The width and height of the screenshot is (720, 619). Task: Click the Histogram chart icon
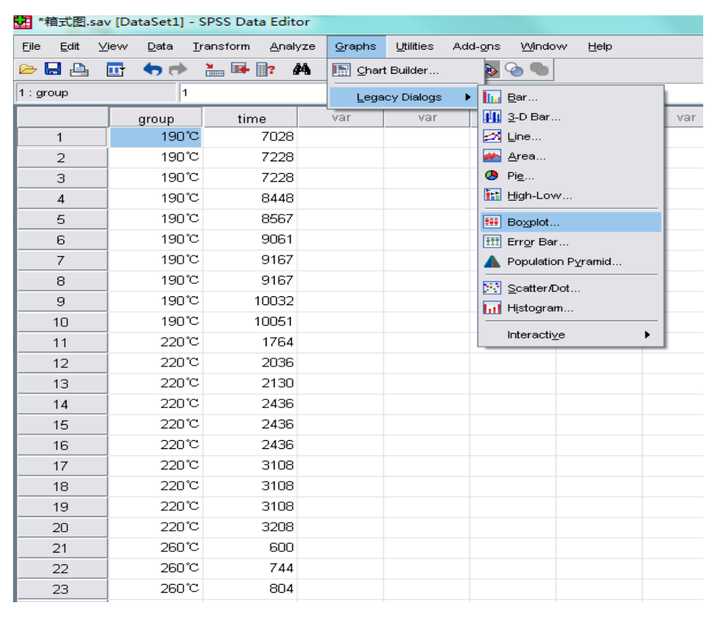pos(492,308)
